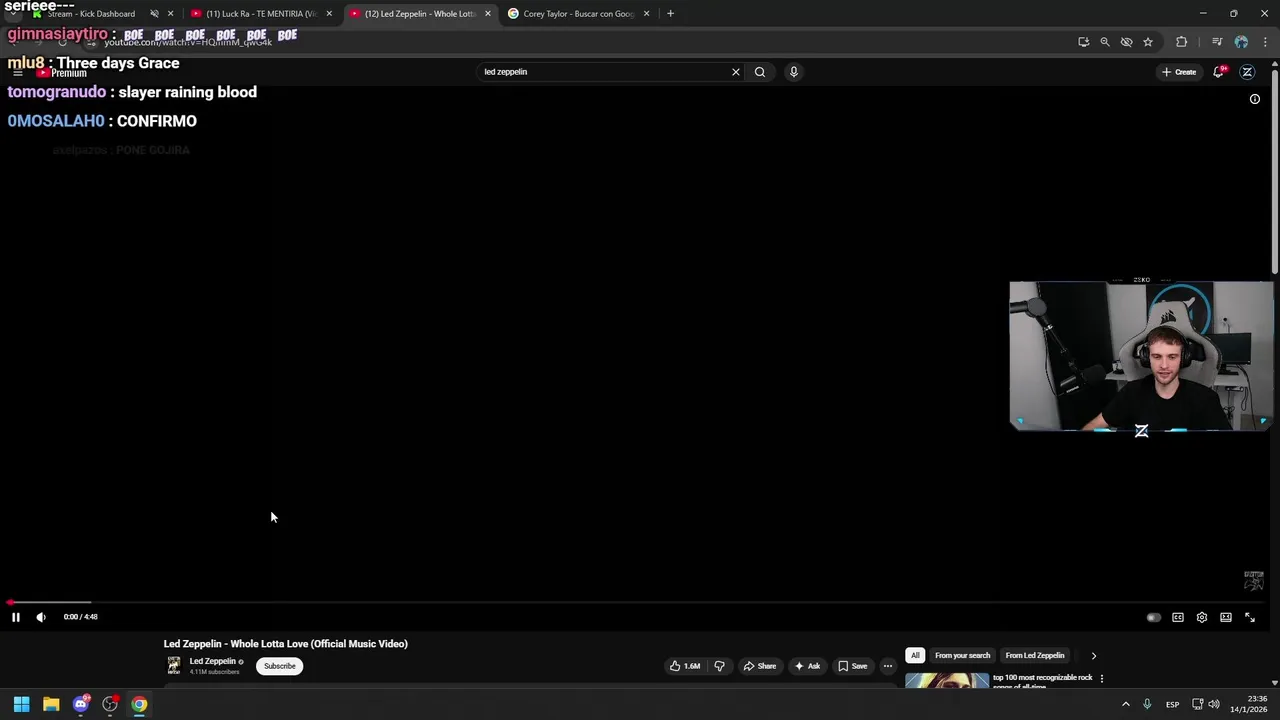
Task: Enter full screen mode
Action: (1250, 617)
